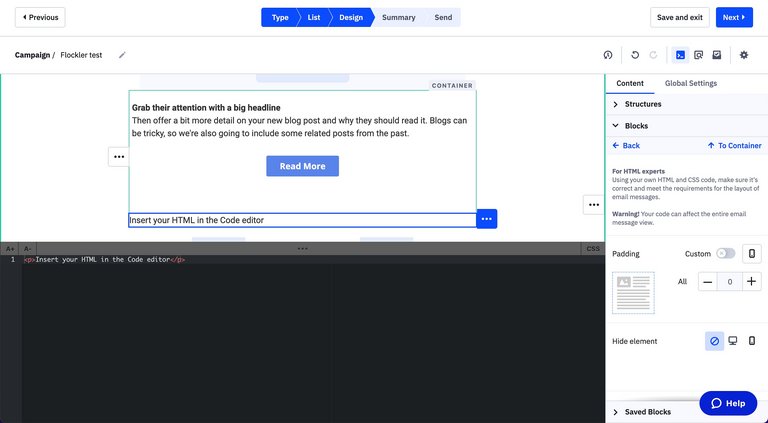The height and width of the screenshot is (423, 768).
Task: Decrease padding with minus button
Action: click(707, 282)
